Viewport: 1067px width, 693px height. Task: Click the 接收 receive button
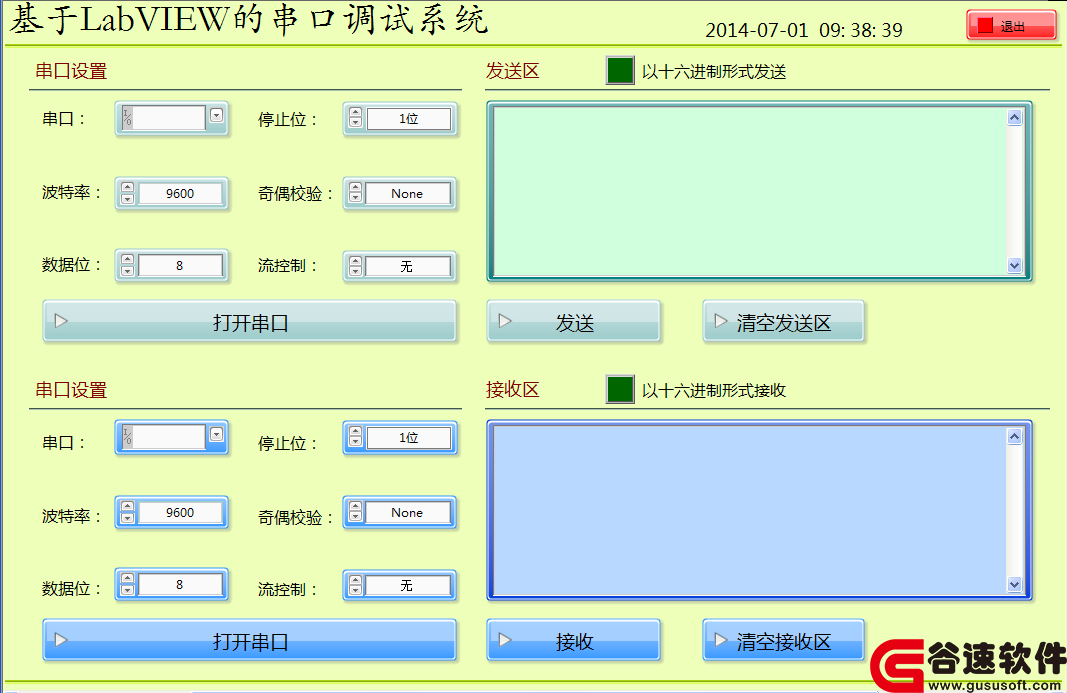[x=574, y=640]
